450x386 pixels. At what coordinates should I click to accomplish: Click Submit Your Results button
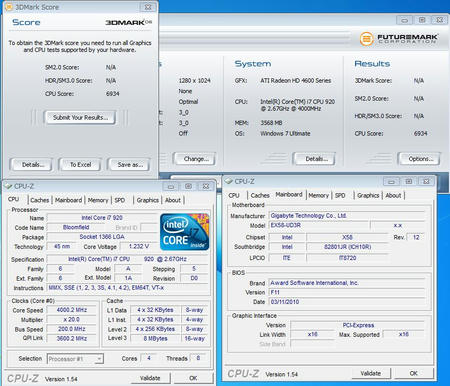coord(80,117)
